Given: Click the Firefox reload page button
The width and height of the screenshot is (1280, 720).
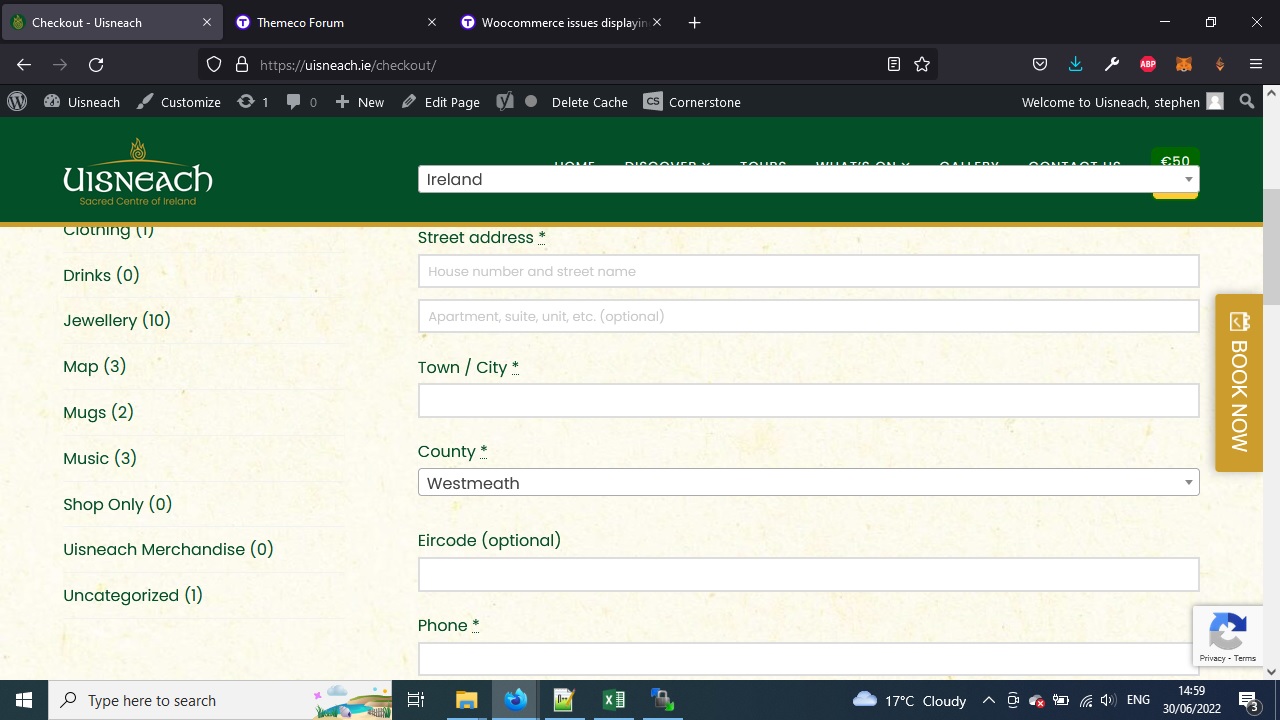Looking at the screenshot, I should click(x=96, y=65).
